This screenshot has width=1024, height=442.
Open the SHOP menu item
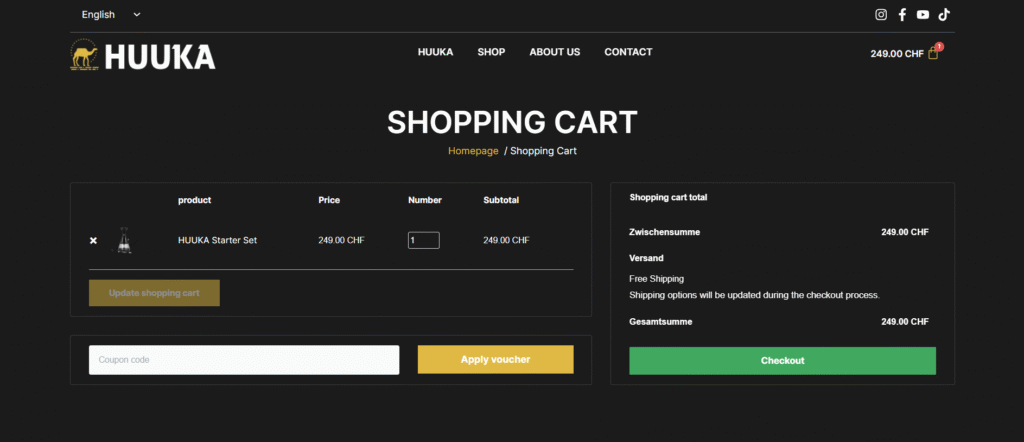click(x=491, y=52)
